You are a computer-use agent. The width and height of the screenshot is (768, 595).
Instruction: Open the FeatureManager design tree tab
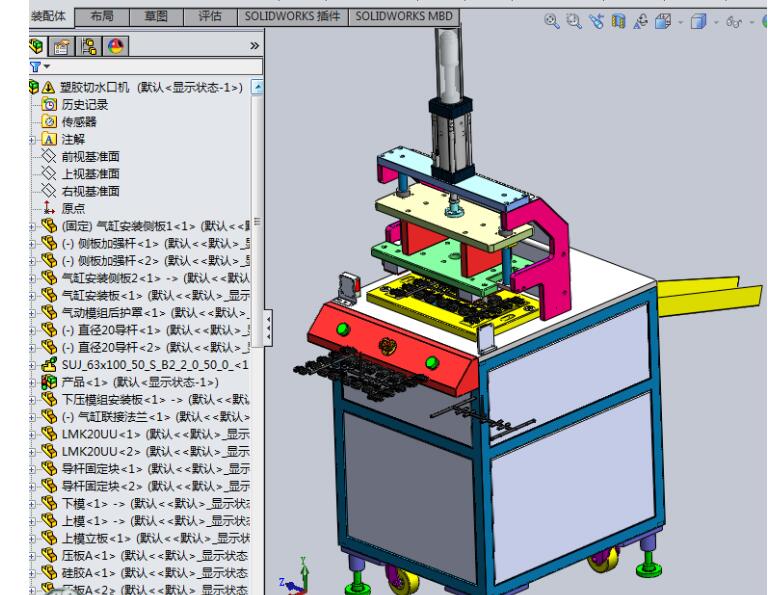pyautogui.click(x=37, y=47)
